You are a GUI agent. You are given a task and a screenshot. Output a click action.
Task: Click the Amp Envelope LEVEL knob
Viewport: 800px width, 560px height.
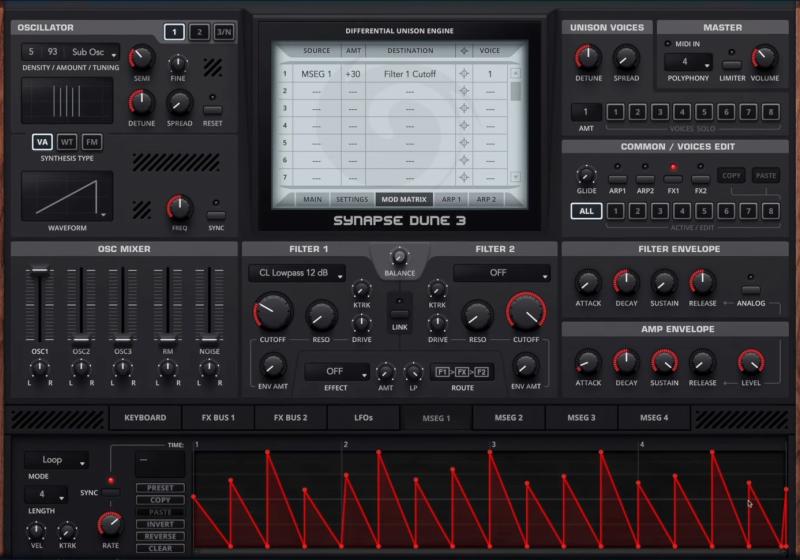pyautogui.click(x=751, y=362)
